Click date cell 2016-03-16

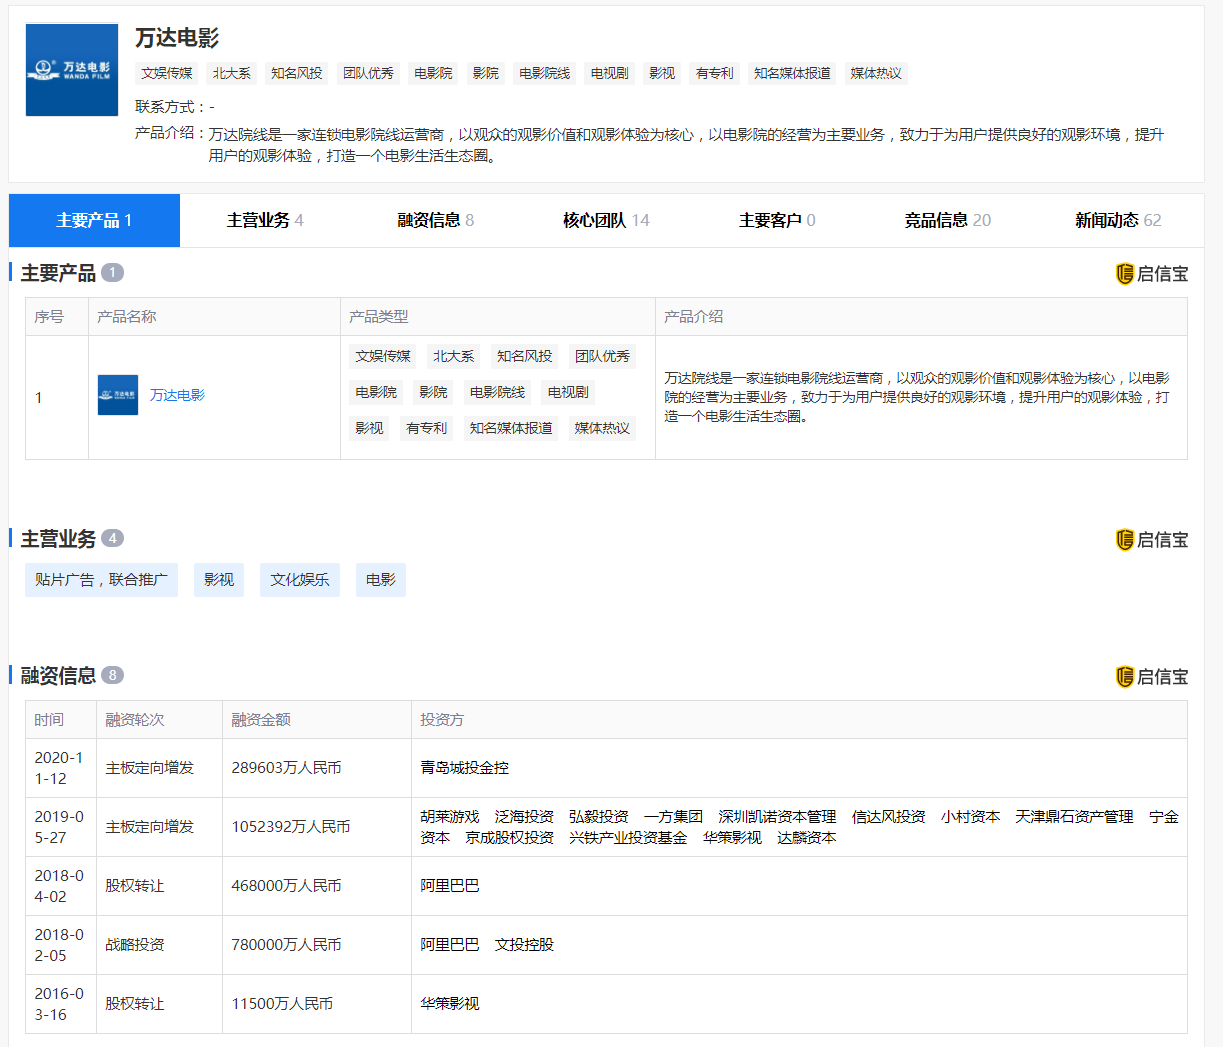click(x=59, y=1004)
